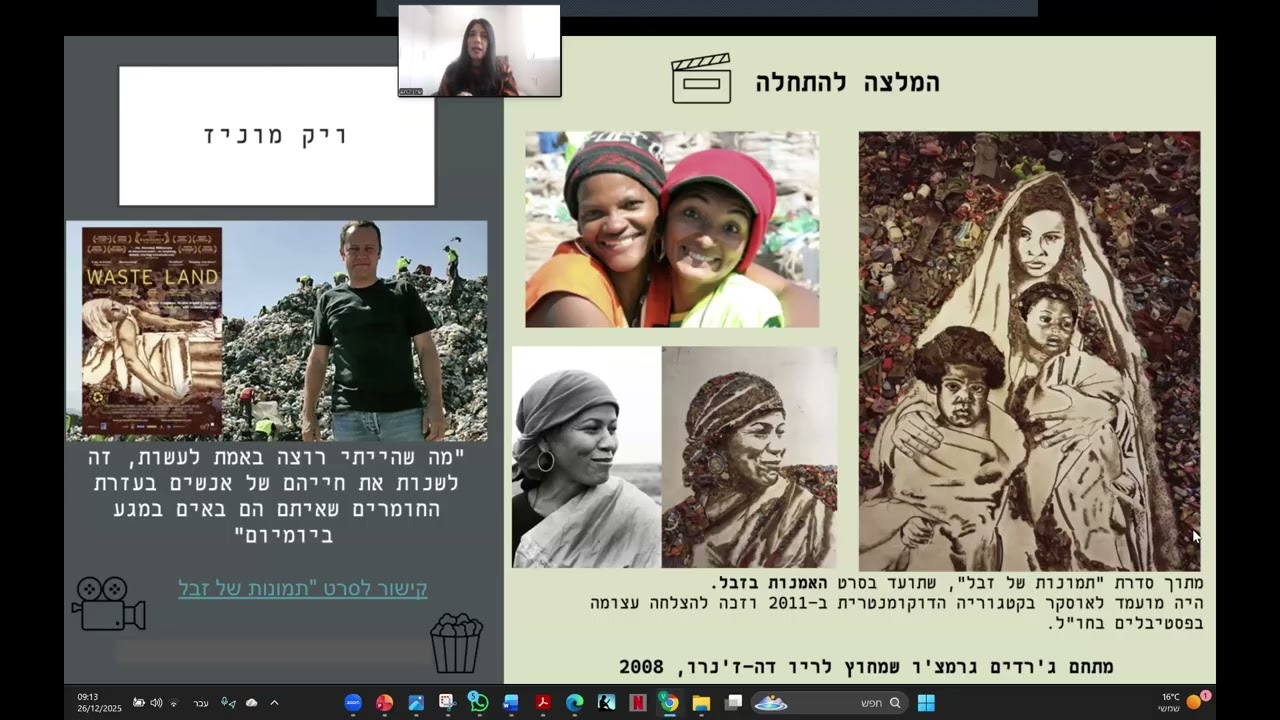Viewport: 1280px width, 720px height.
Task: Click the popcorn bucket icon on slide
Action: [x=456, y=644]
